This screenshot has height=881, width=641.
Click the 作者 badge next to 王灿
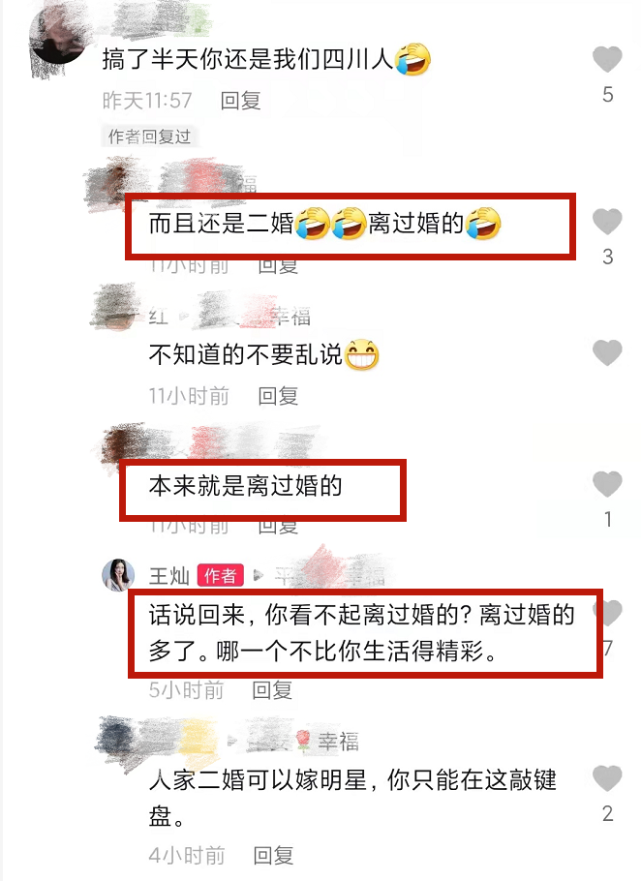[x=220, y=575]
